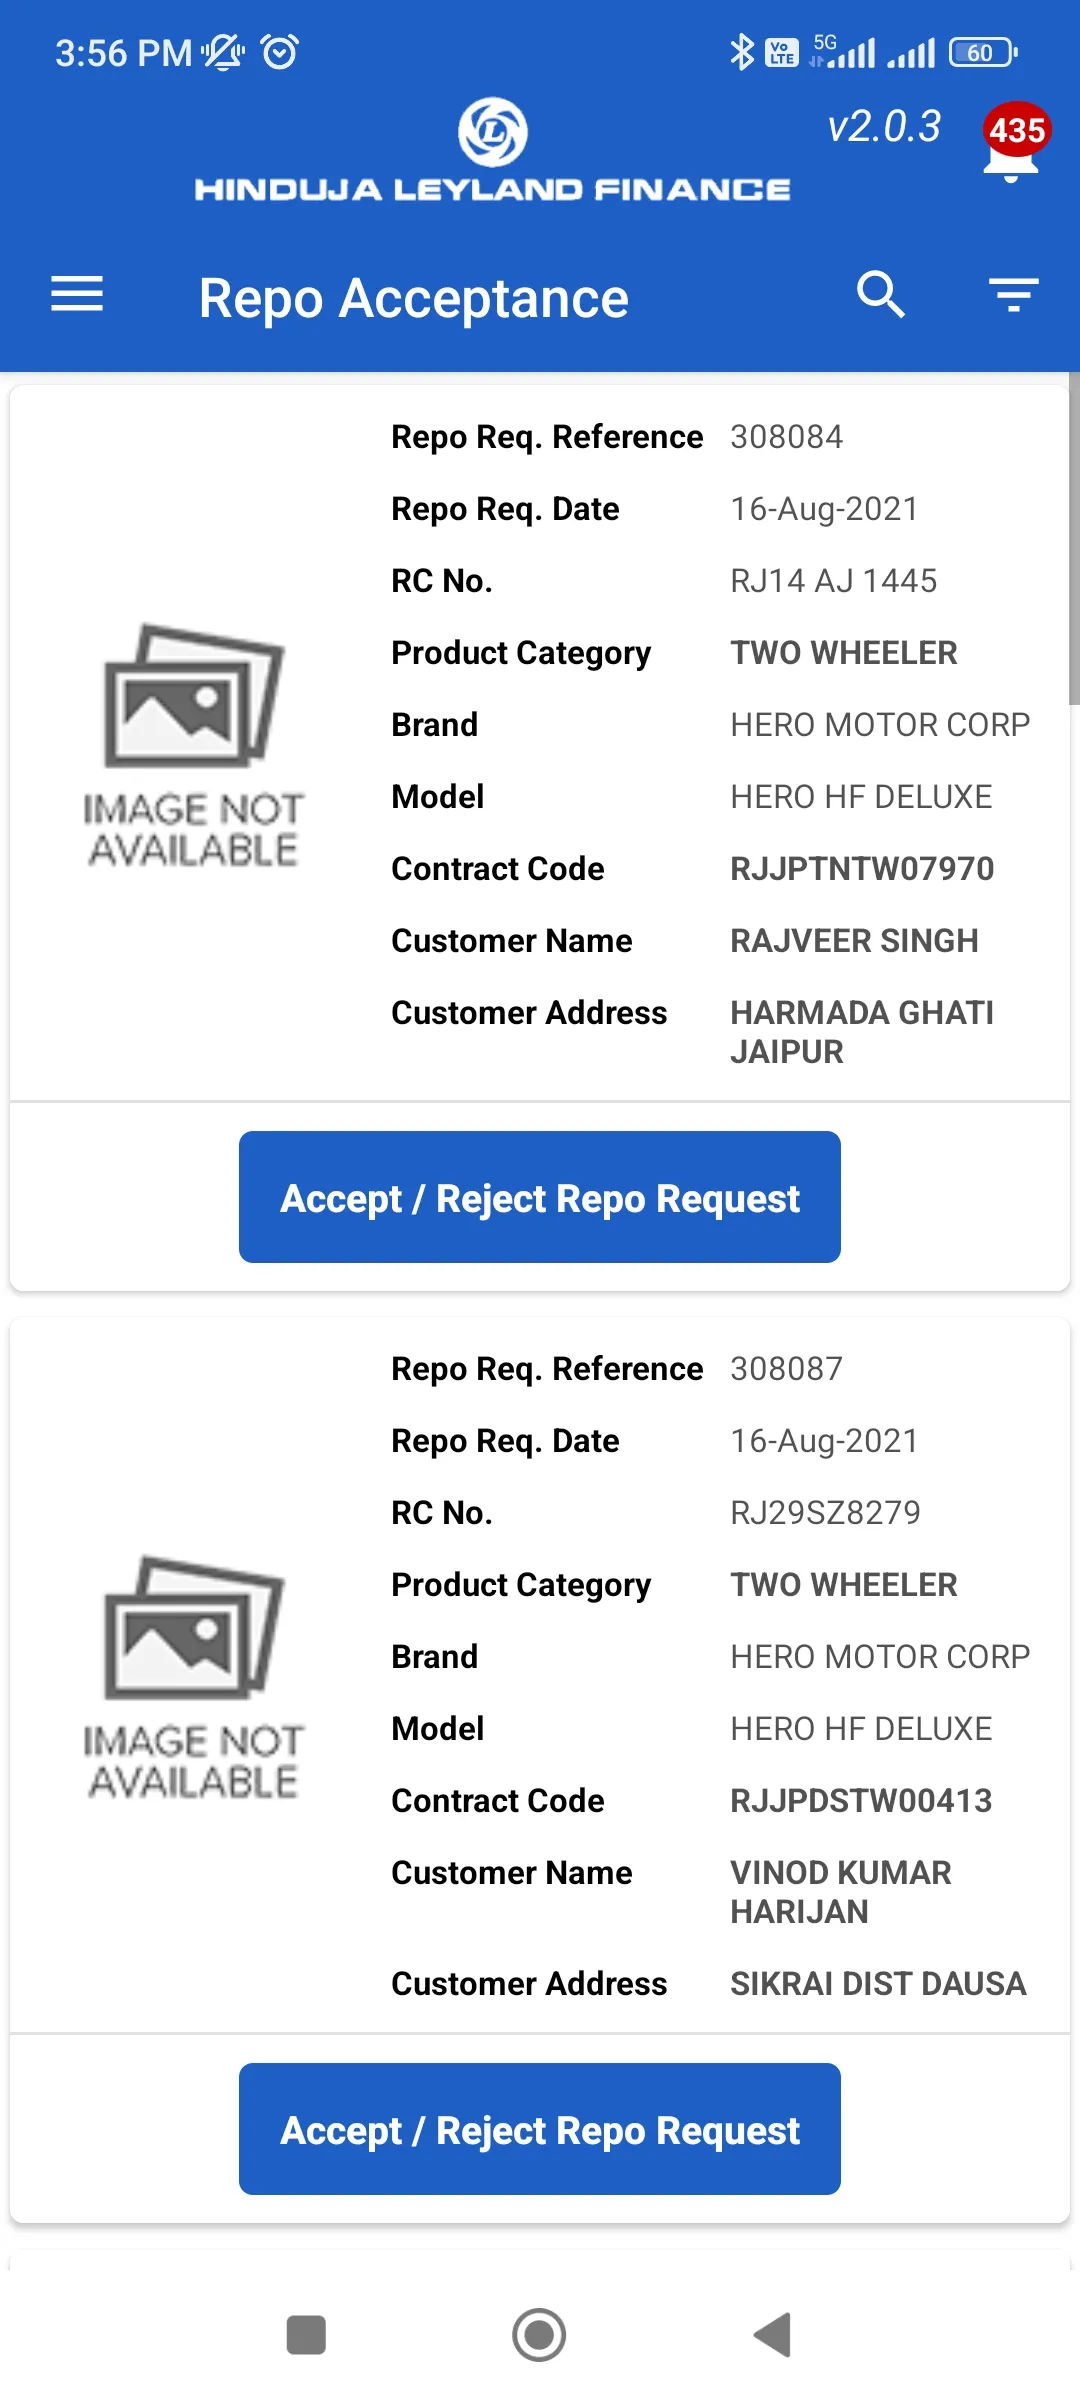Tap RC No. RJ29SZ8279 entry
The image size is (1080, 2400).
point(826,1512)
